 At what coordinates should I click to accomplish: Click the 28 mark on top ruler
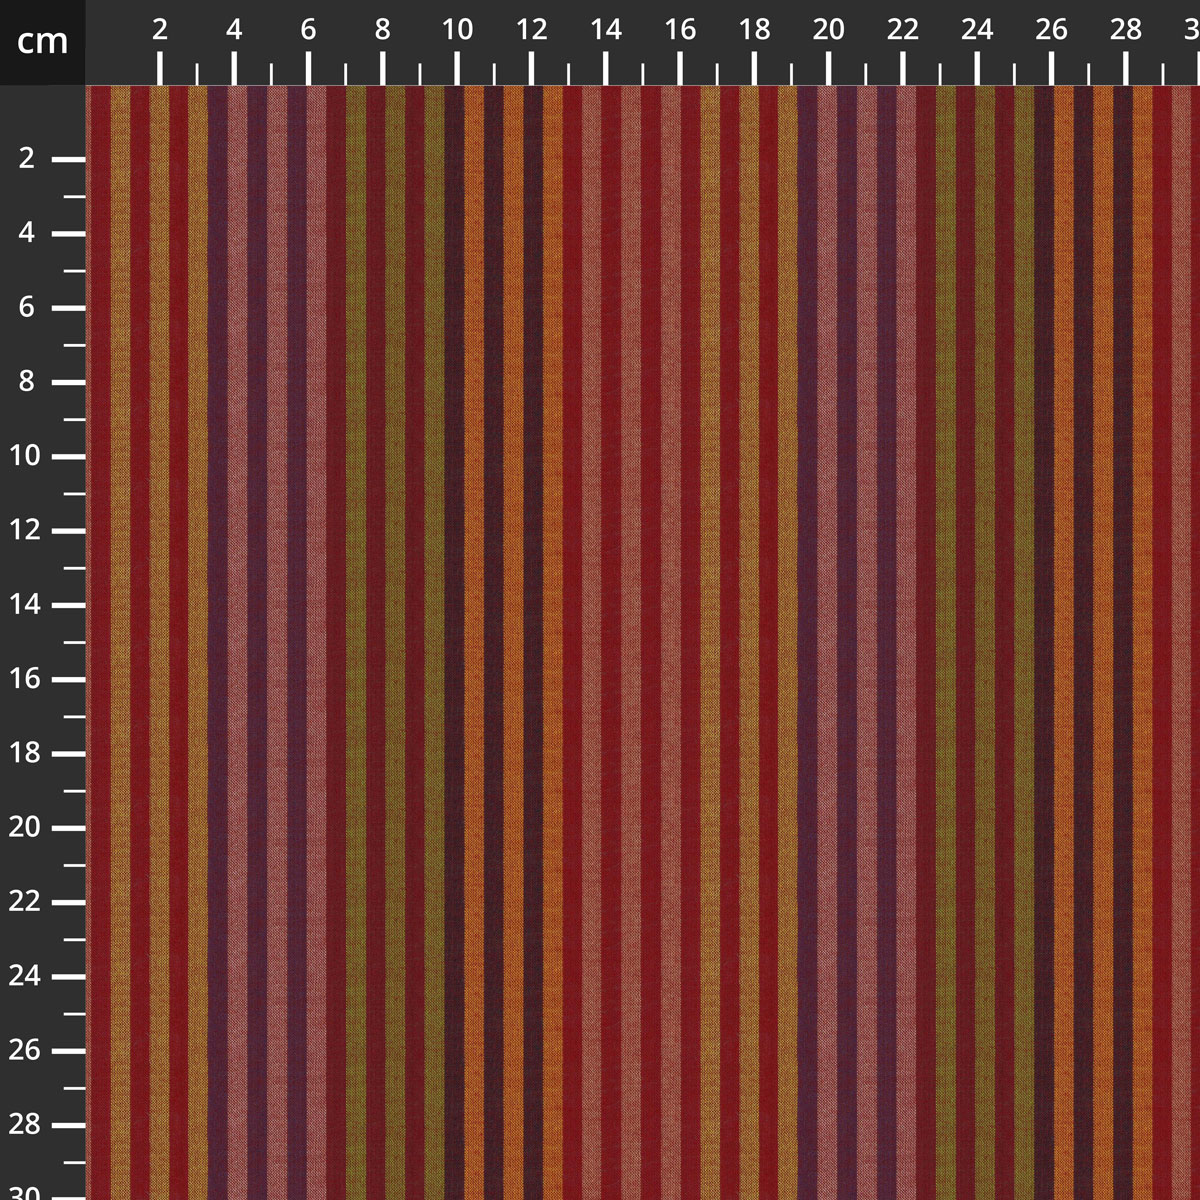tap(1125, 31)
